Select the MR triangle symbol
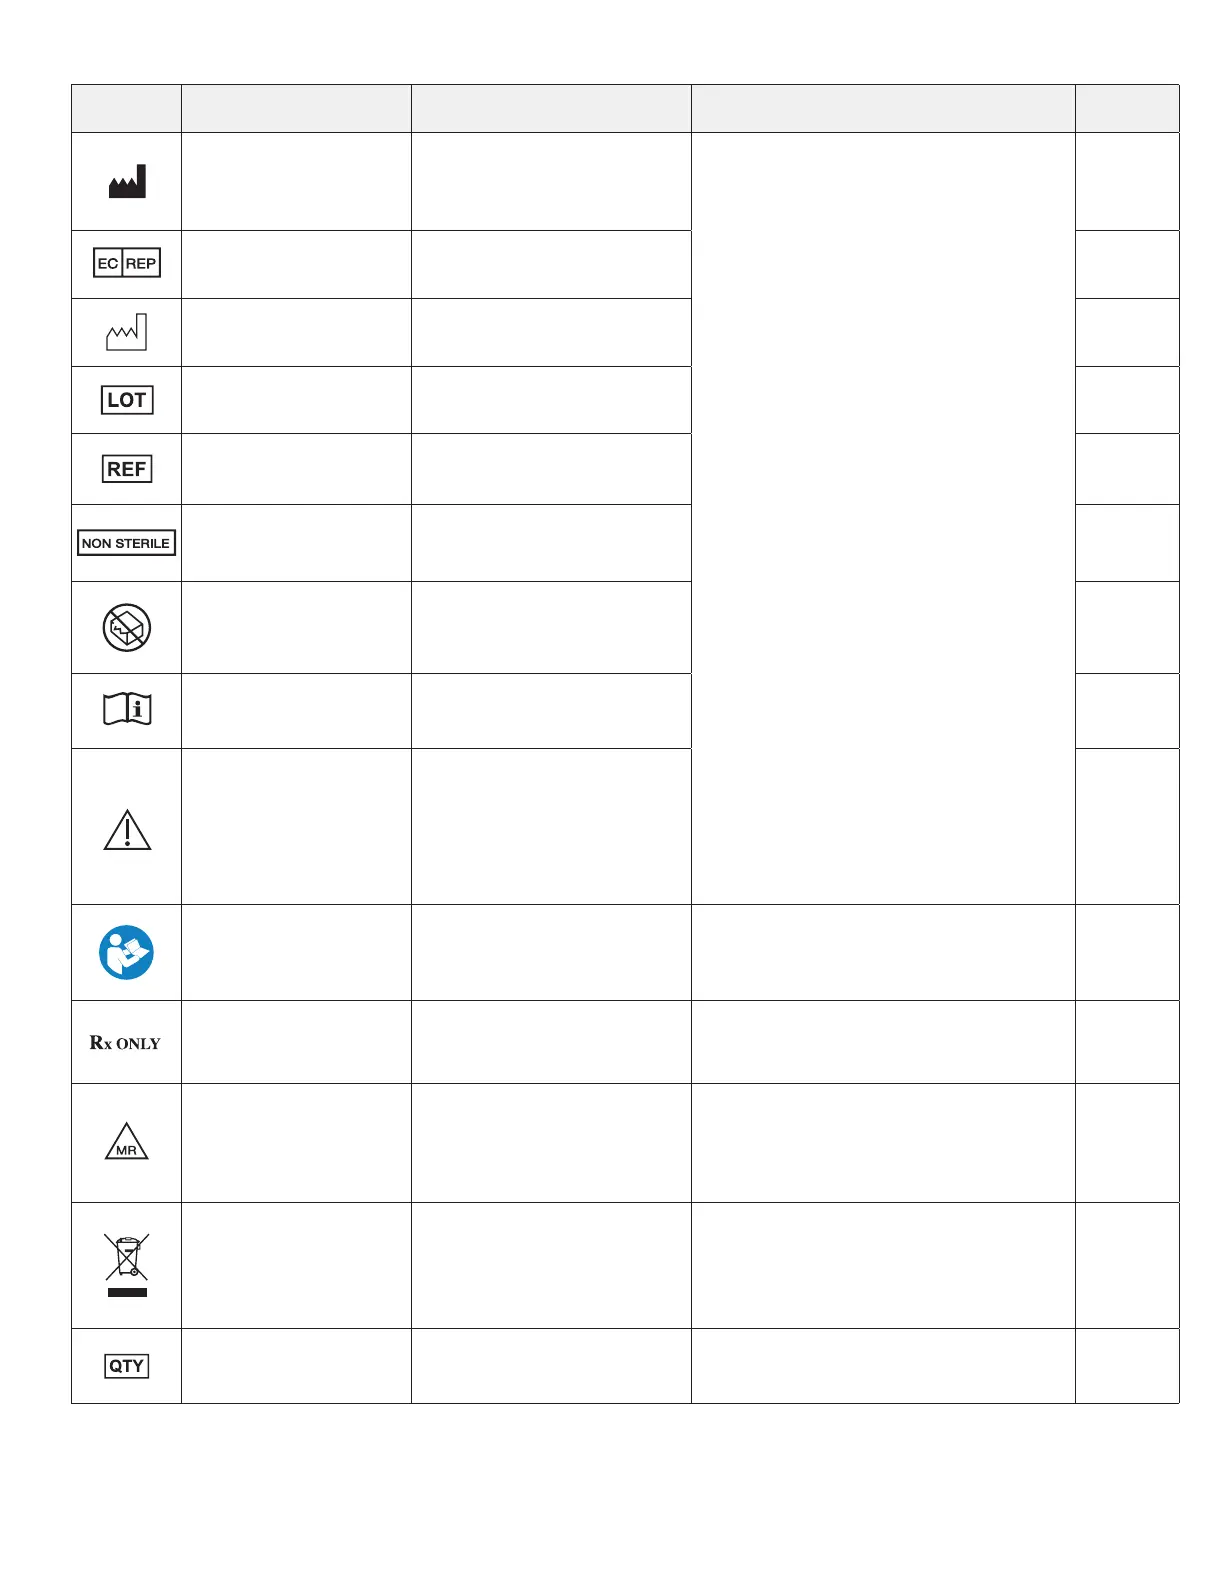 [127, 1142]
